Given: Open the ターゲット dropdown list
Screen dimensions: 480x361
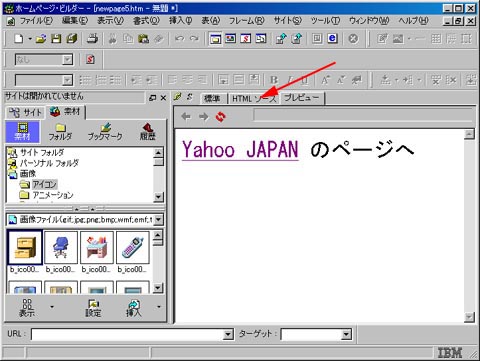Looking at the screenshot, I should [x=347, y=334].
